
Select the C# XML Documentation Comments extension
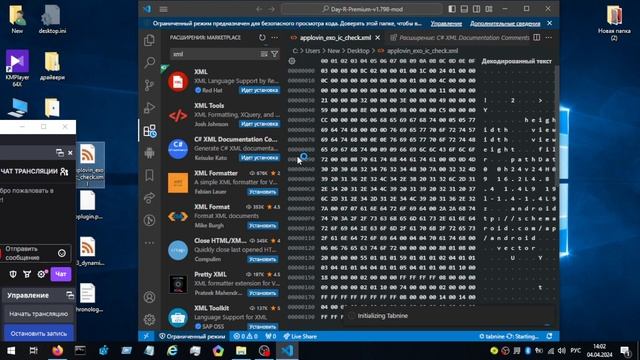pyautogui.click(x=223, y=149)
